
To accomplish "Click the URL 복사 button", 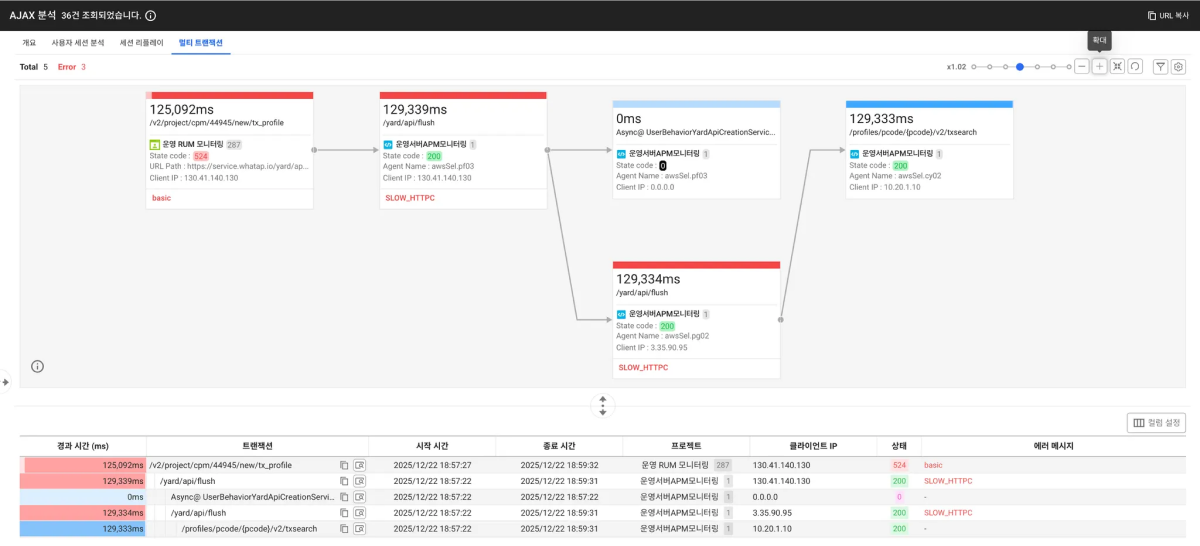I will 1168,16.
